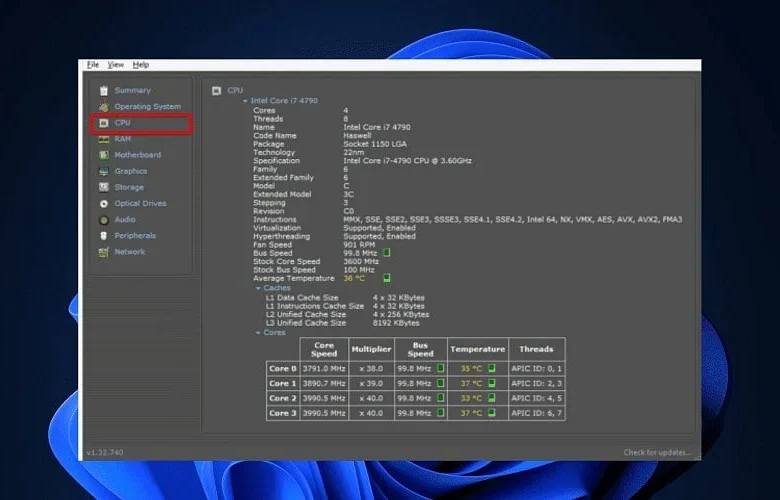Open the File menu
Screen dimensions: 780x500
93,65
